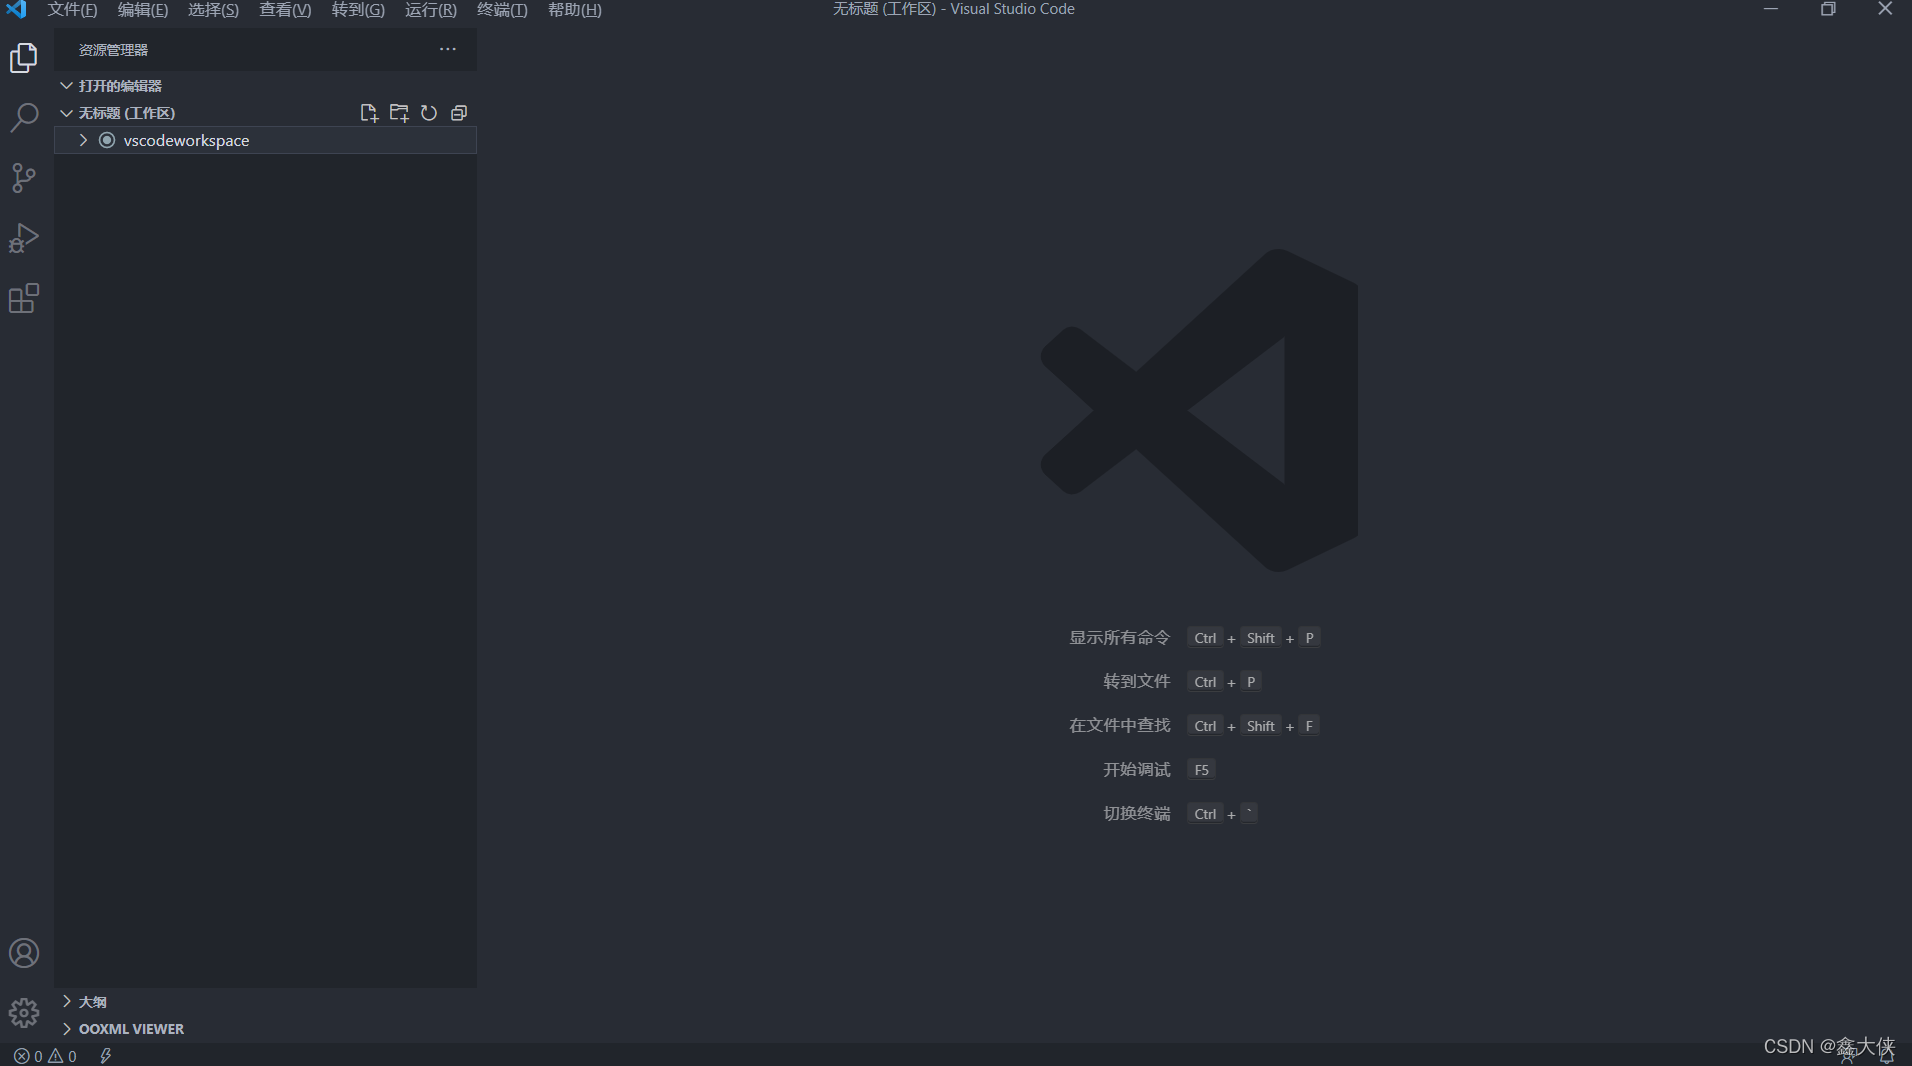This screenshot has height=1066, width=1912.
Task: Open the Explorer view in activity bar
Action: [x=24, y=58]
